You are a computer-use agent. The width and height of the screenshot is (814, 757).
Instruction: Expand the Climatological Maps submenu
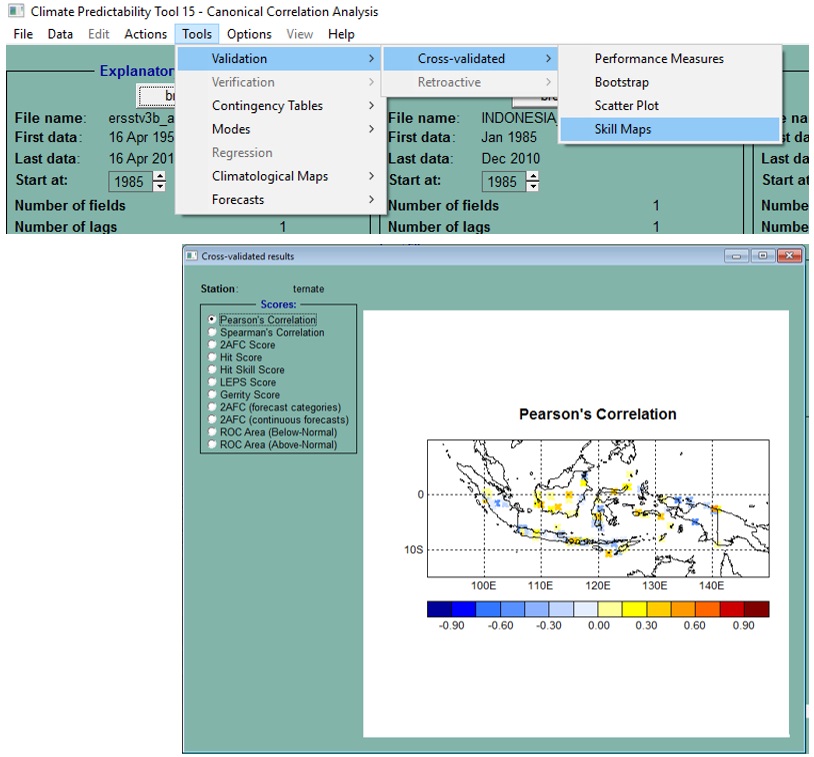click(279, 176)
